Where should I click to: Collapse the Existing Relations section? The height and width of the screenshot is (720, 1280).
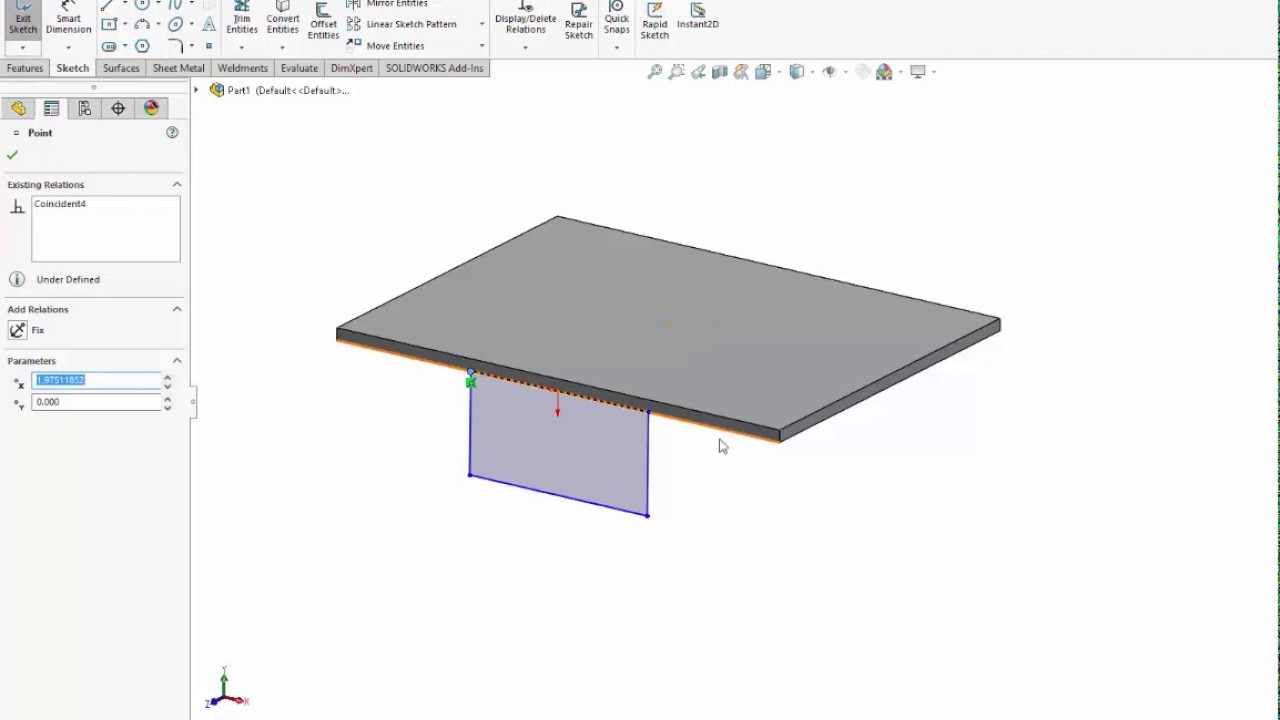[177, 184]
